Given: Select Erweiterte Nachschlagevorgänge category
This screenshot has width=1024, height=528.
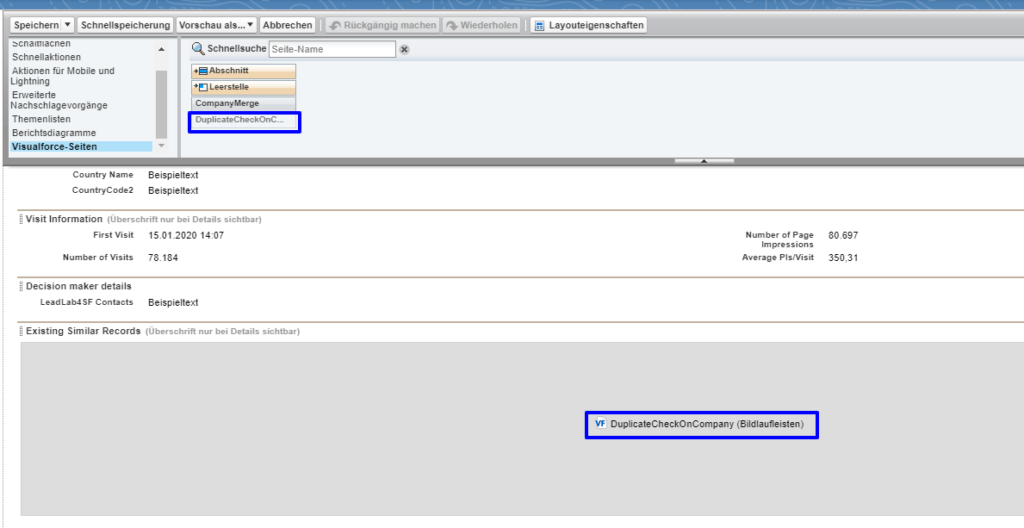Looking at the screenshot, I should click(59, 100).
